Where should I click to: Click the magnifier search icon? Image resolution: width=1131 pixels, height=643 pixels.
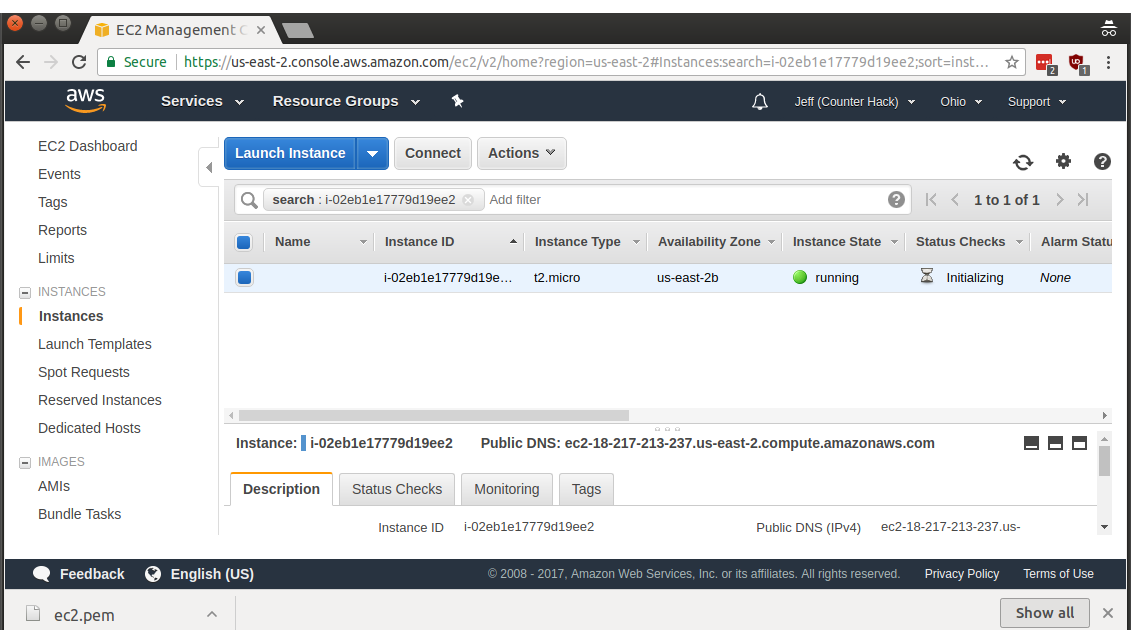[249, 200]
